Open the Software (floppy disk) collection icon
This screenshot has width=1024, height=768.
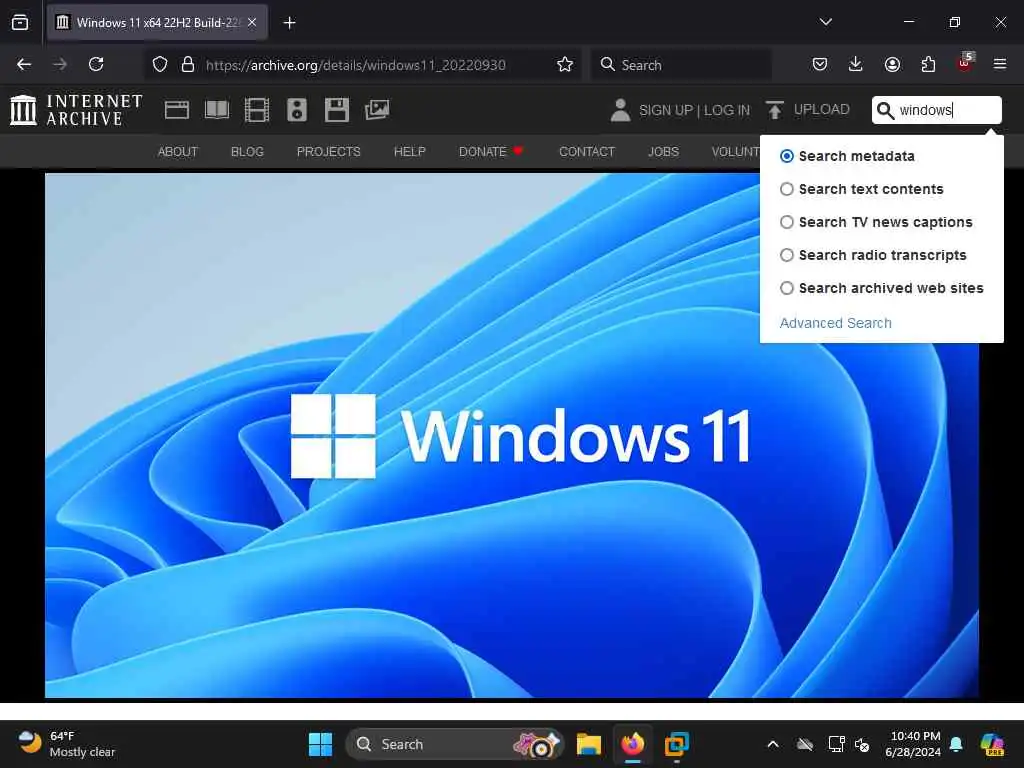337,110
